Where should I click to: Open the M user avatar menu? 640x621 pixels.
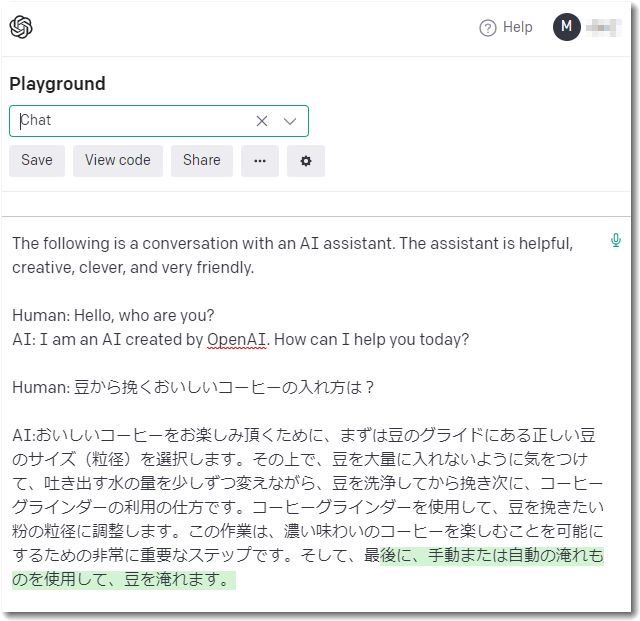(x=567, y=27)
